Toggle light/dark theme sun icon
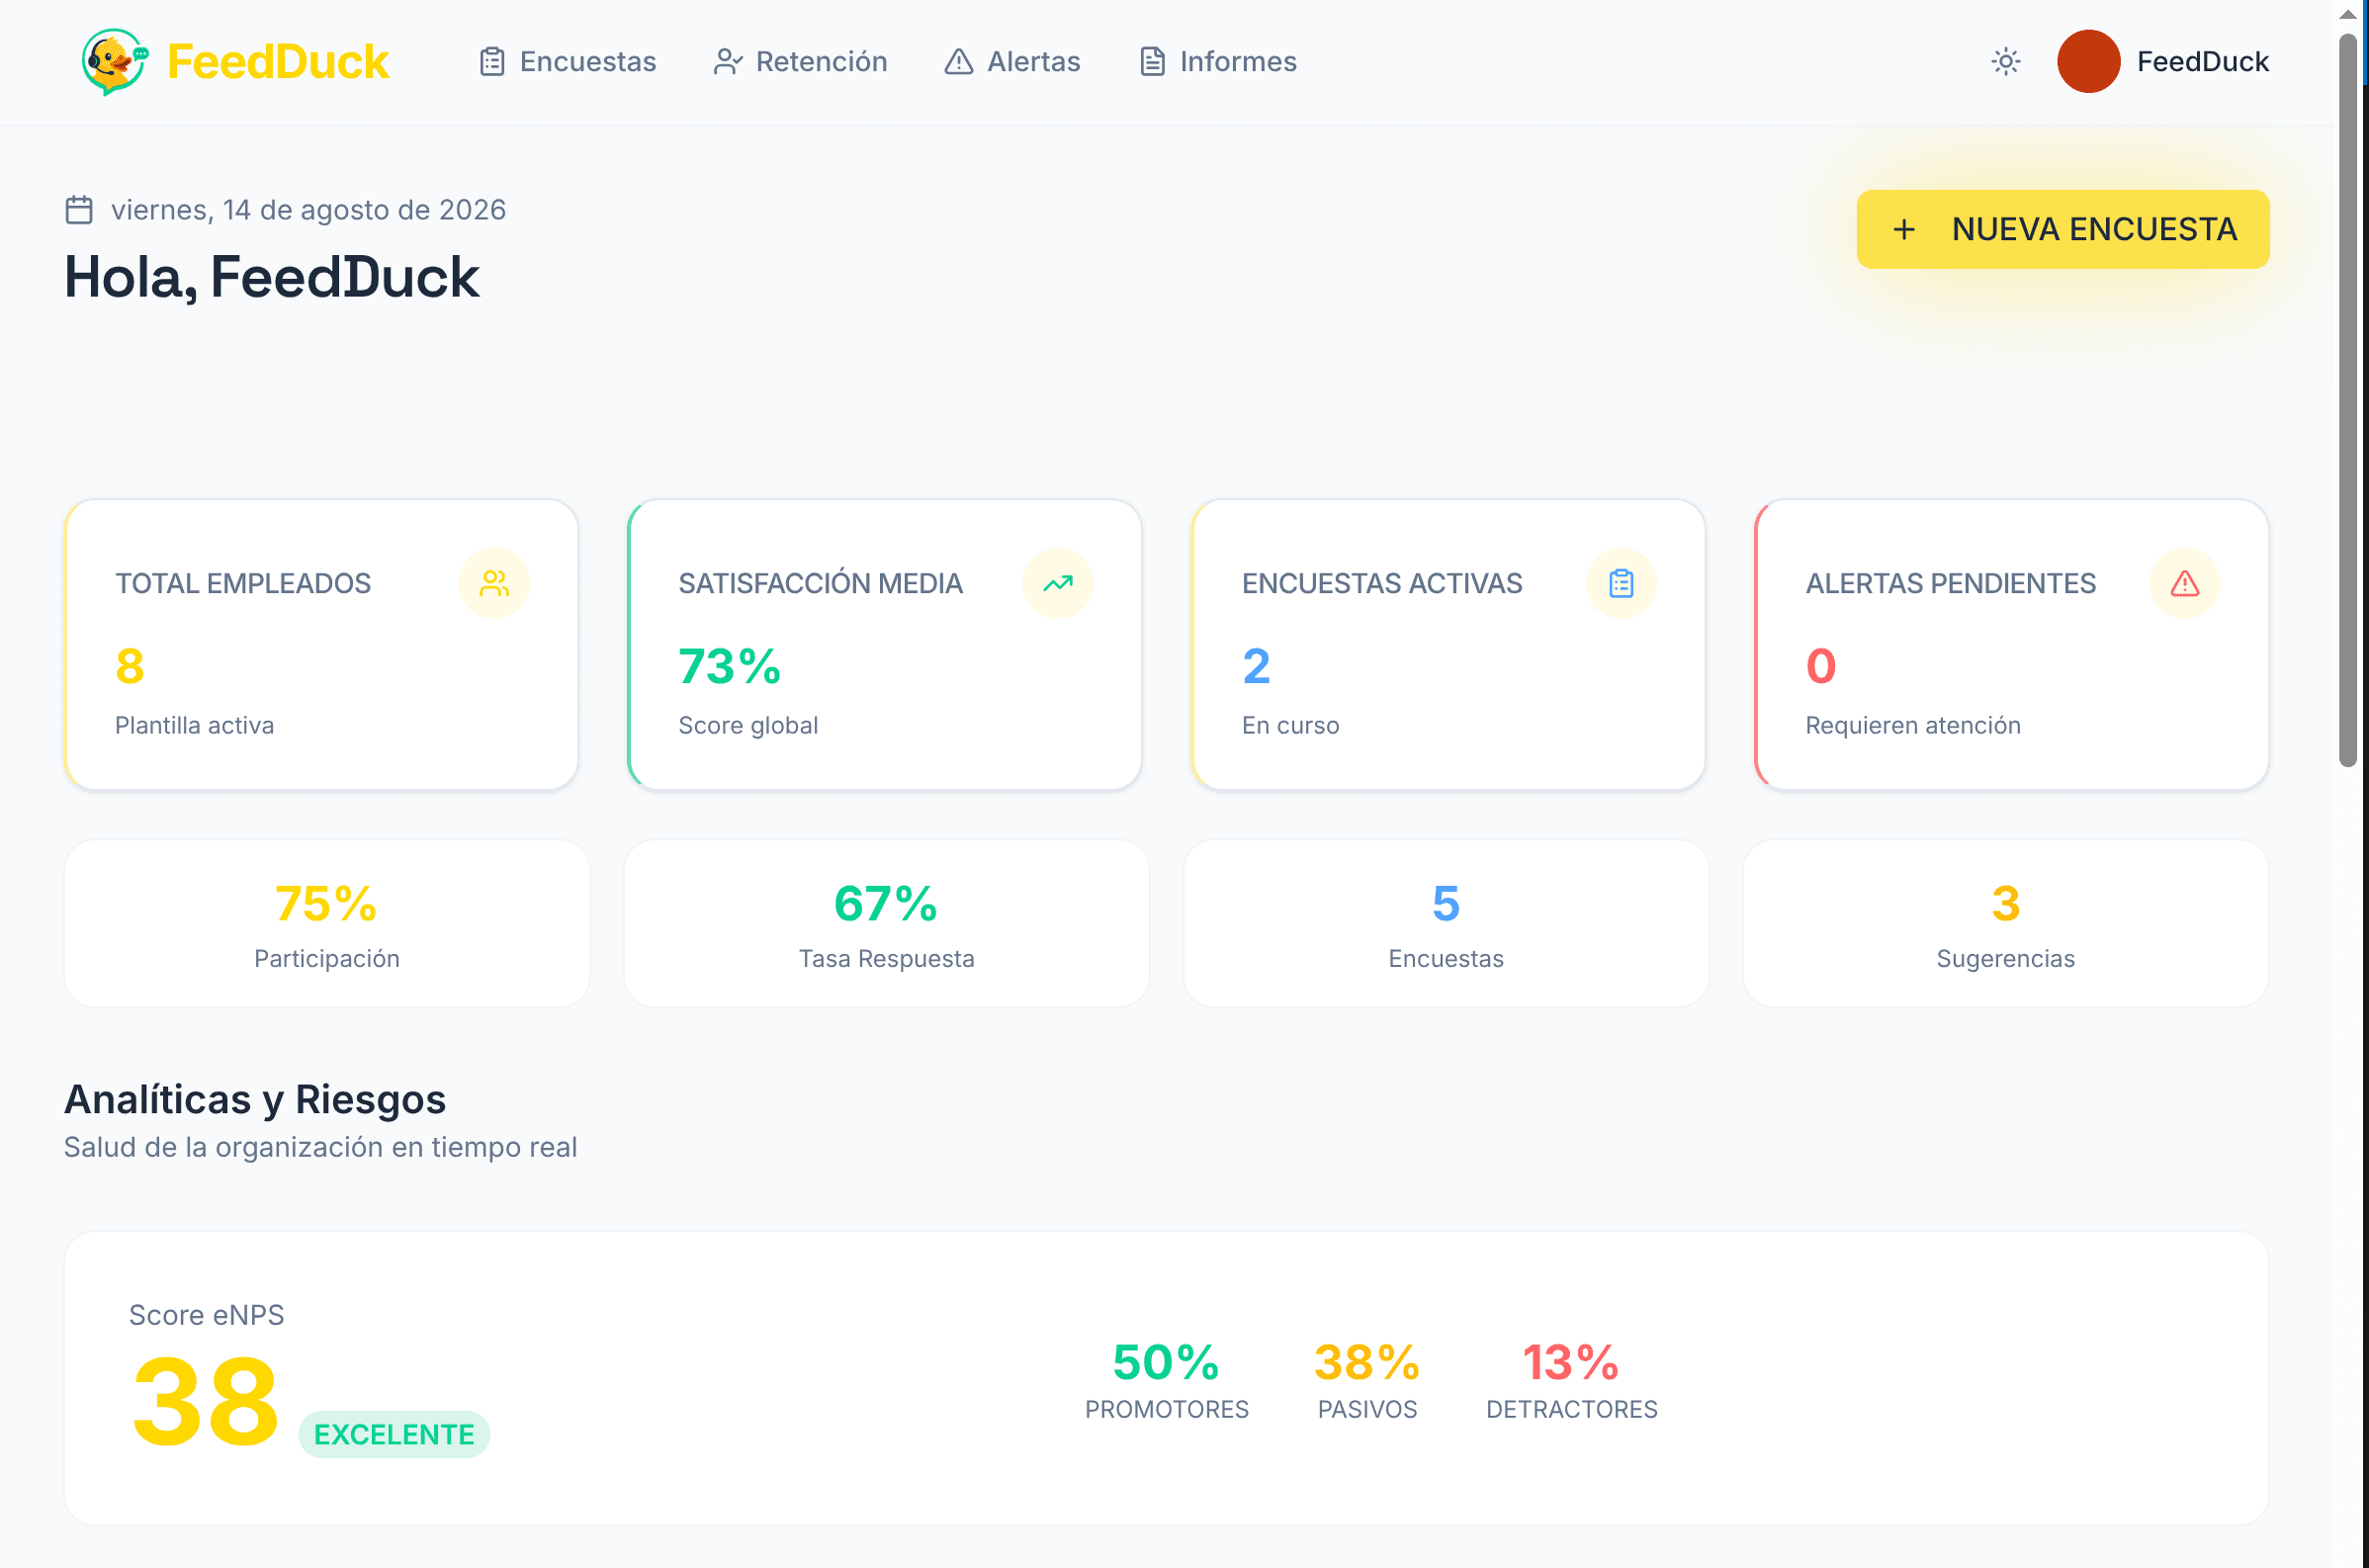The height and width of the screenshot is (1568, 2369). tap(2005, 62)
